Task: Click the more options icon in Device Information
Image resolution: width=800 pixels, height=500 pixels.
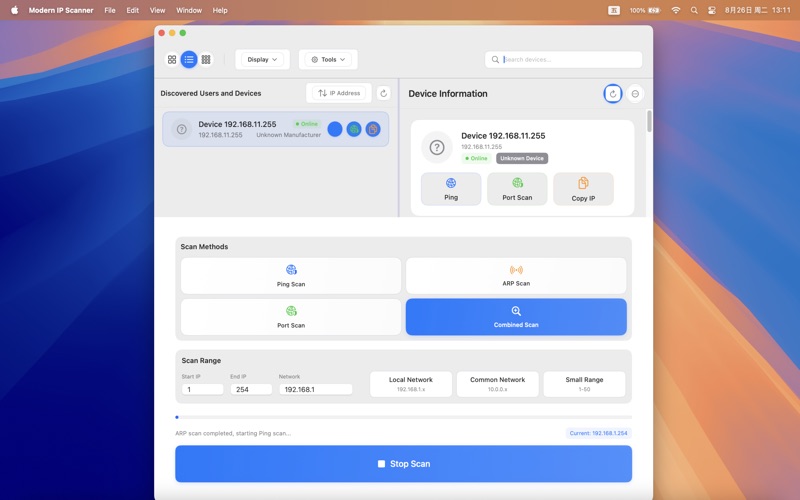Action: (635, 94)
